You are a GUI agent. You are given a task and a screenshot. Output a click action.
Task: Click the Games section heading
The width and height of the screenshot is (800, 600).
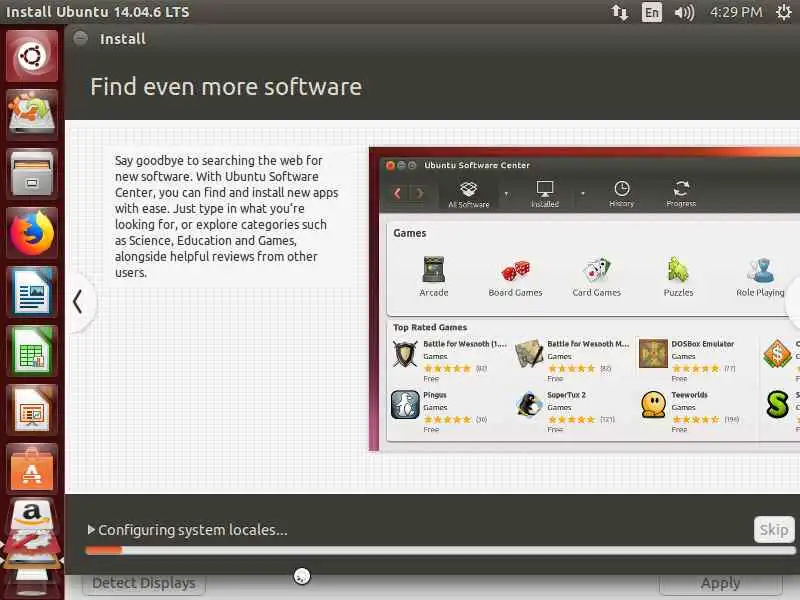tap(409, 233)
